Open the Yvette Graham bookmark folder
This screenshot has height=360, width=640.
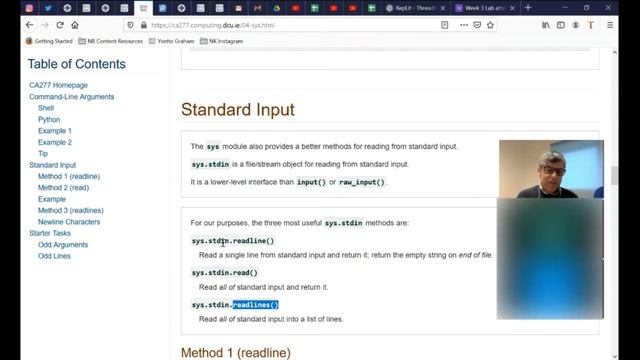point(171,41)
